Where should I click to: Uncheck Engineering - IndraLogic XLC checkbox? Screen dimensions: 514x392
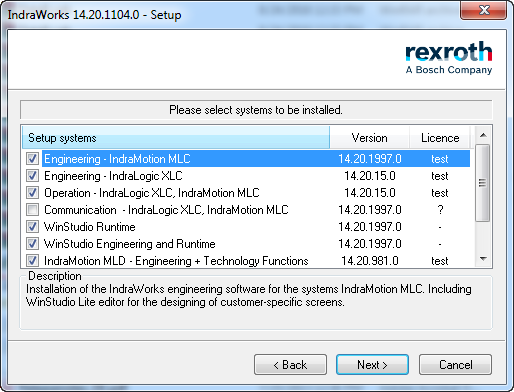click(x=32, y=176)
